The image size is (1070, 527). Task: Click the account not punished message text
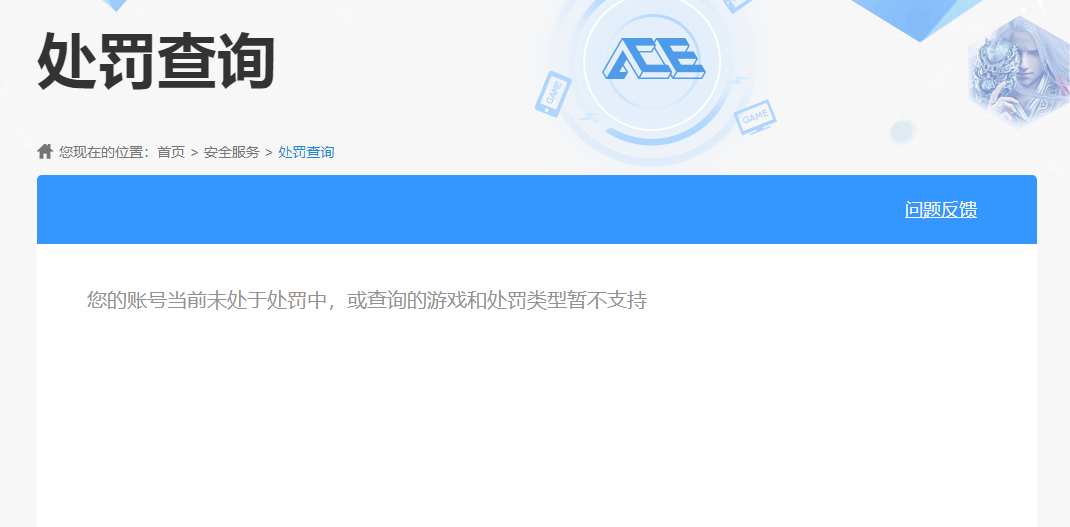pos(367,300)
